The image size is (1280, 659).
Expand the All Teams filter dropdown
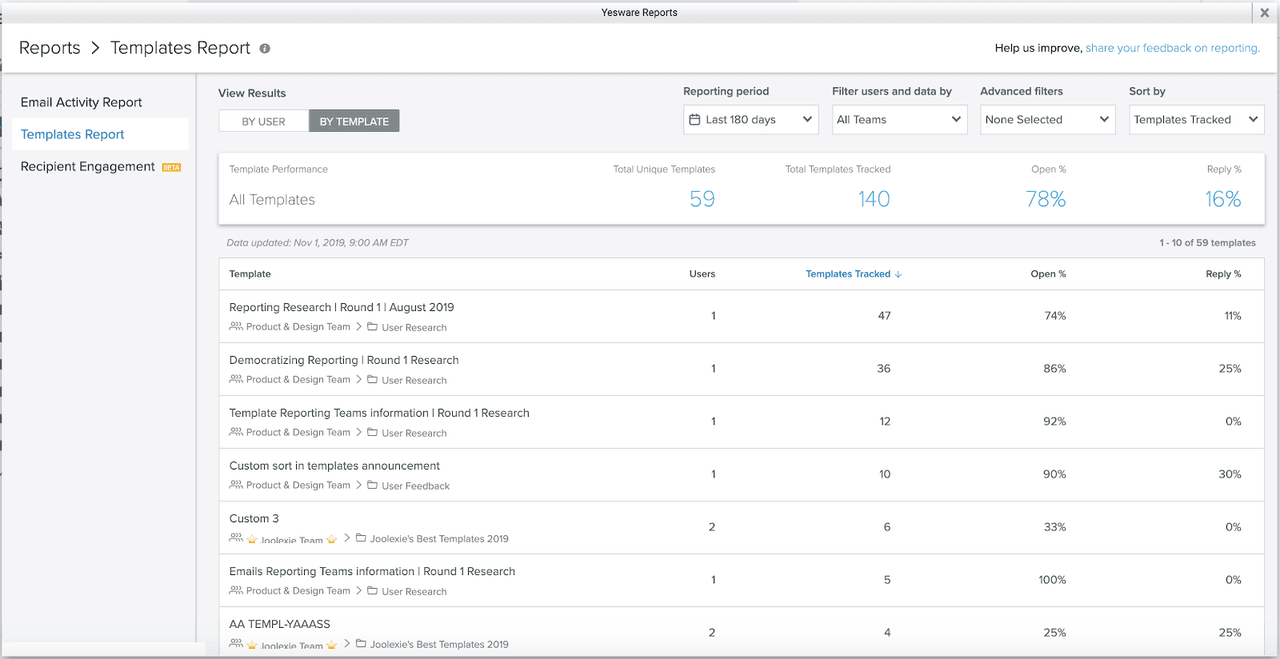point(899,120)
